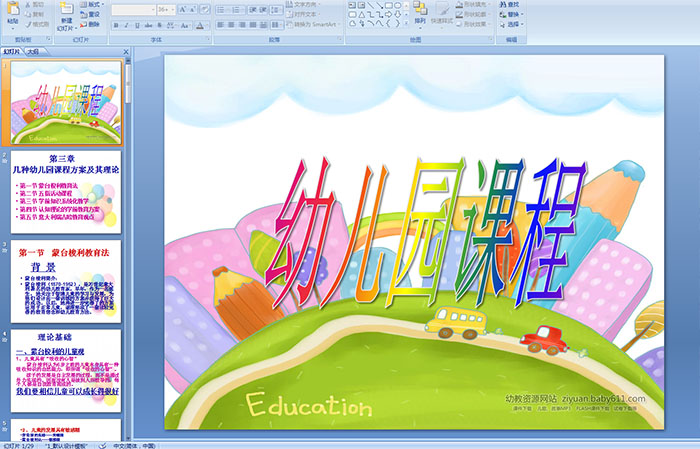Click Convert to SmartArt (转换为 SmartArt)

click(313, 24)
